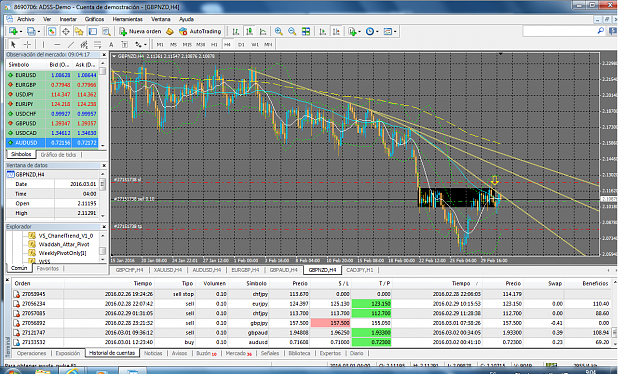
Task: Click the search input field in toolbar
Action: coord(559,31)
